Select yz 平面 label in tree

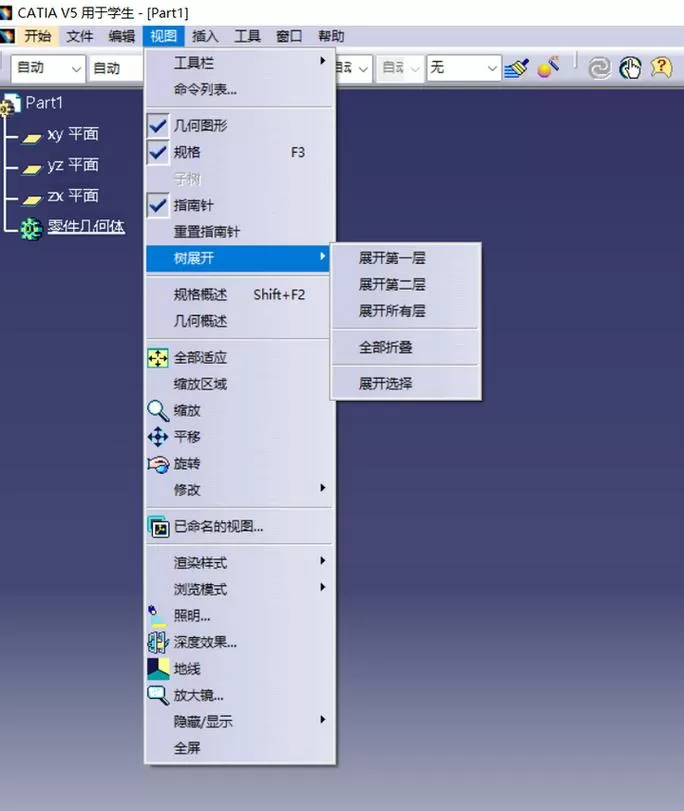coord(73,166)
